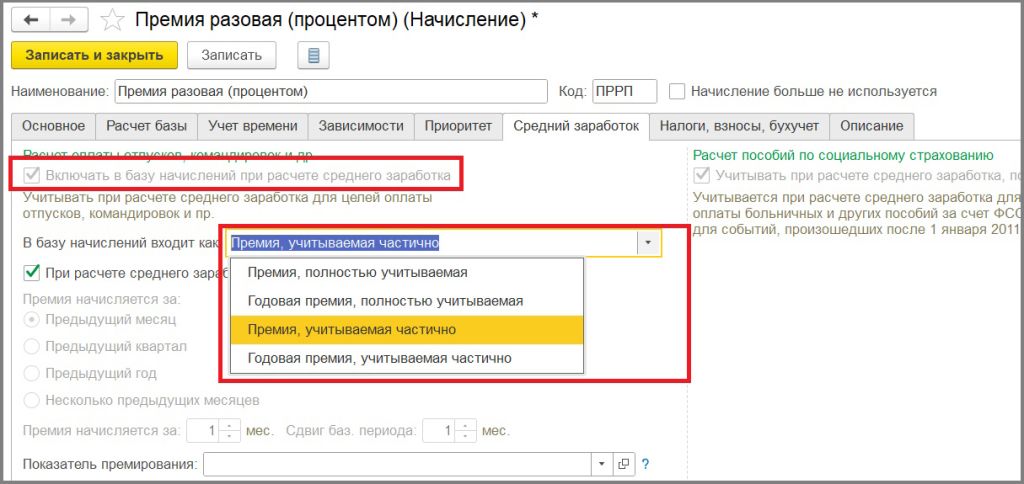Choose Годовая премия, полностью учитываемая option

[x=408, y=301]
